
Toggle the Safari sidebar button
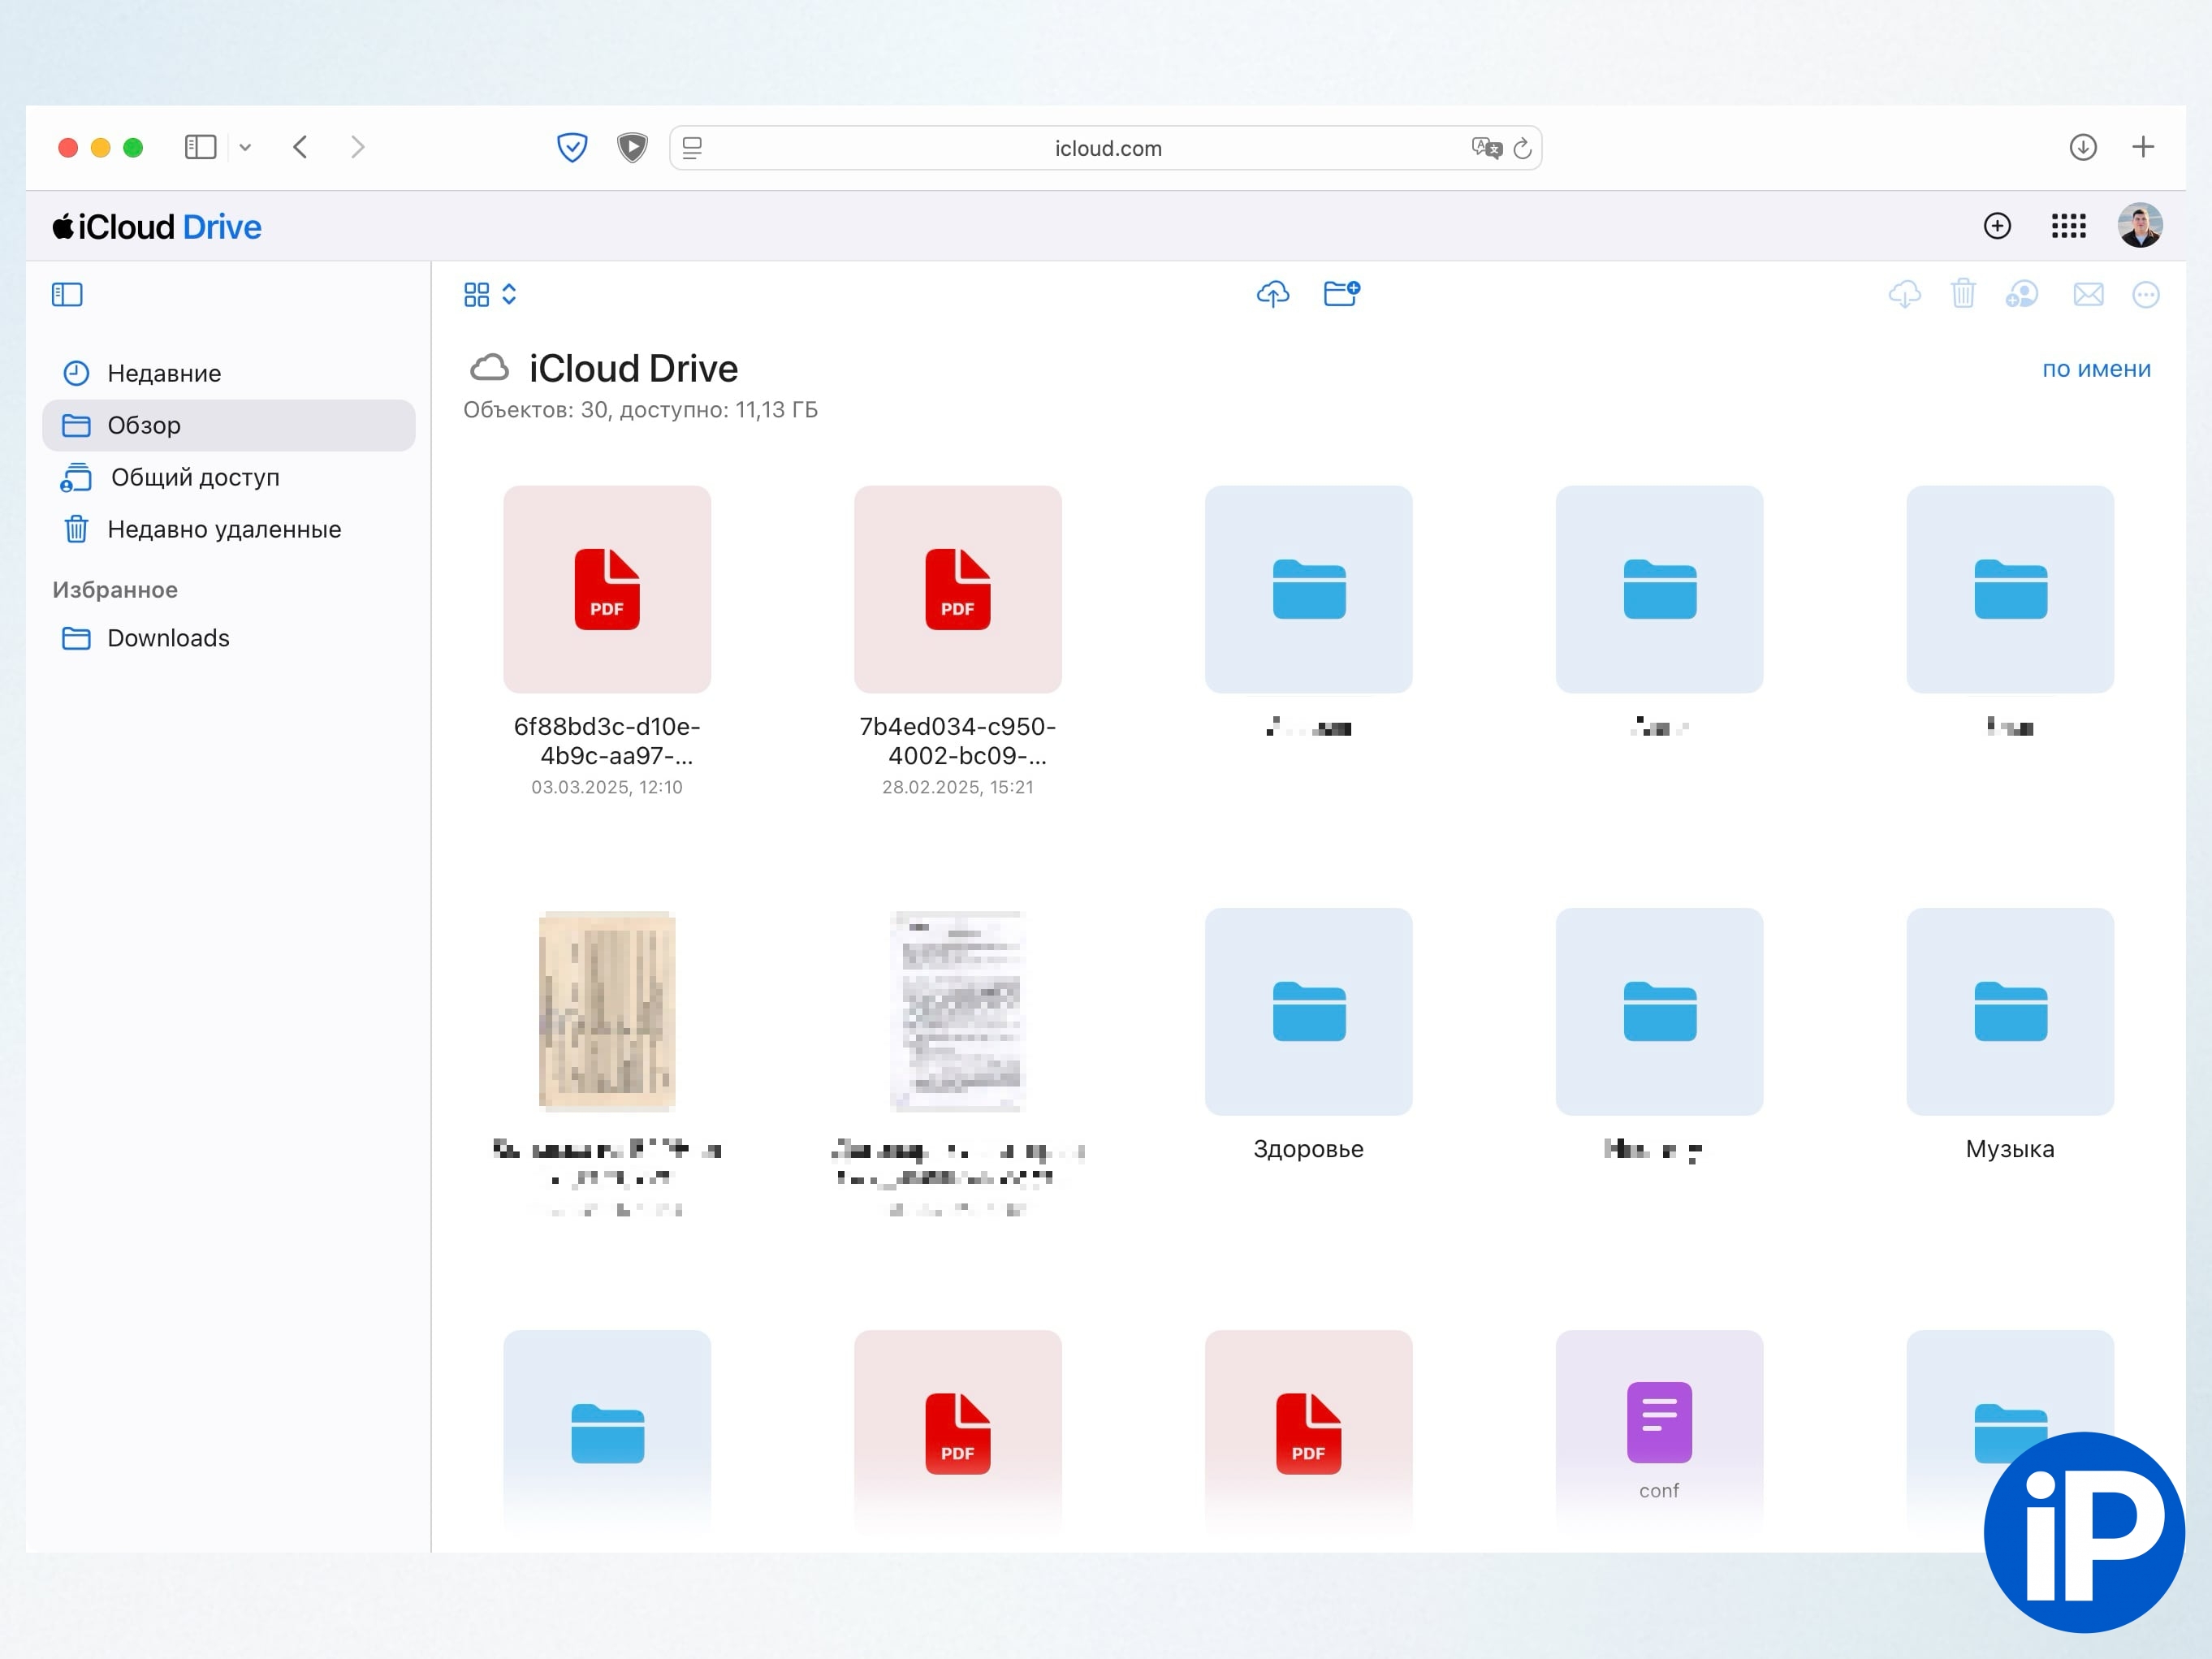point(200,147)
